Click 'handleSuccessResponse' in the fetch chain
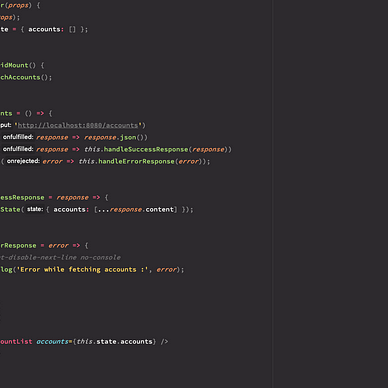 click(x=146, y=149)
